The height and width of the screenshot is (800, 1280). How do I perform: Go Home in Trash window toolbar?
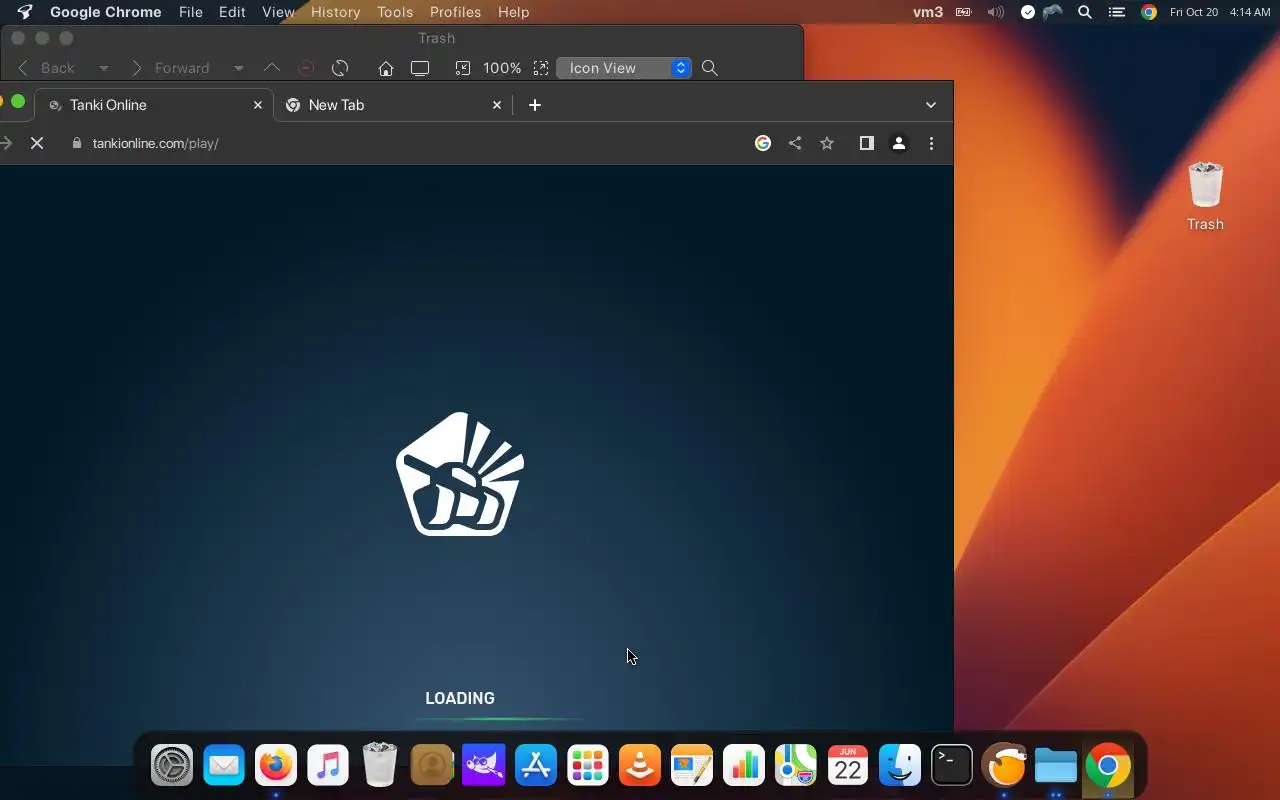386,68
